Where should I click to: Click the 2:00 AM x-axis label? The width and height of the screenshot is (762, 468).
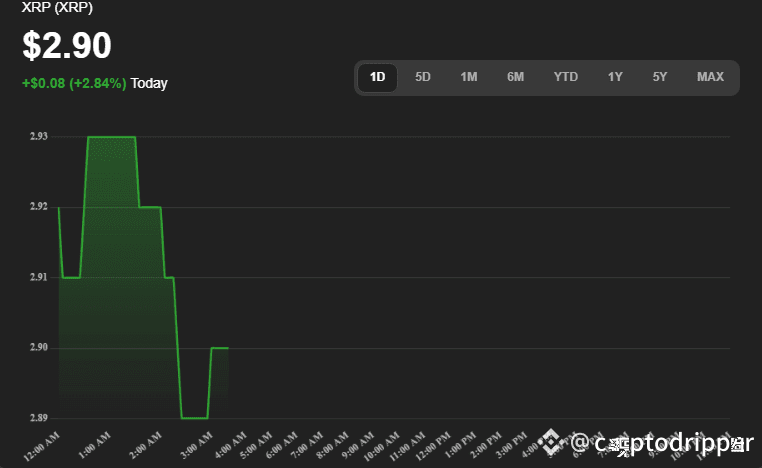click(x=146, y=445)
